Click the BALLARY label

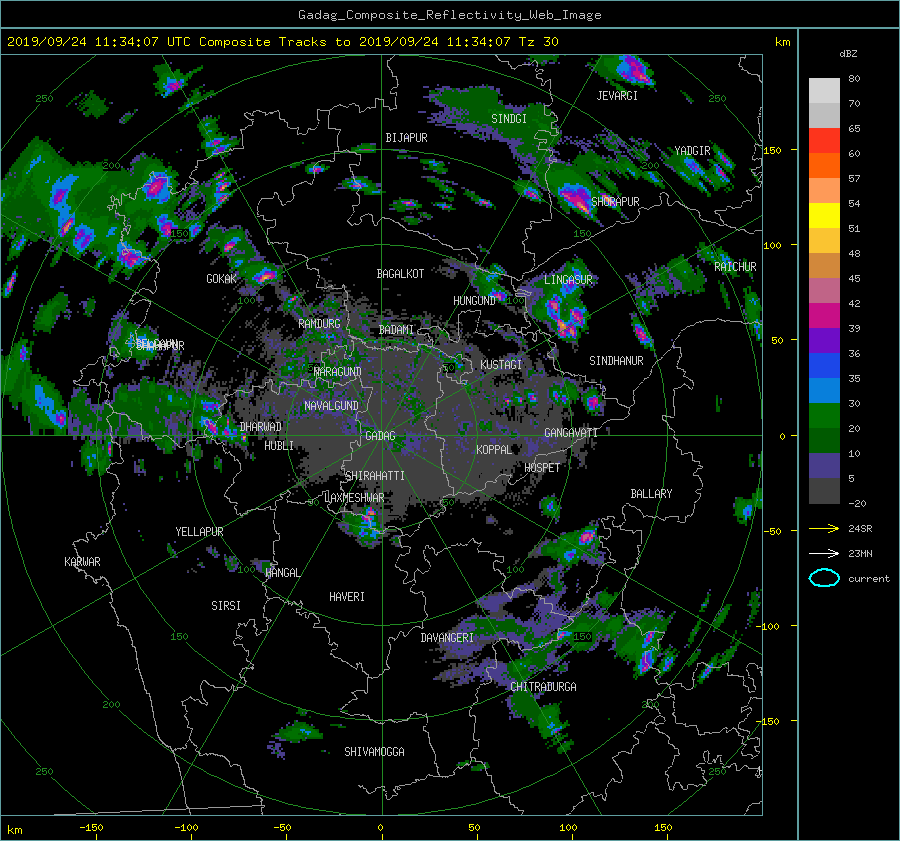(x=651, y=494)
